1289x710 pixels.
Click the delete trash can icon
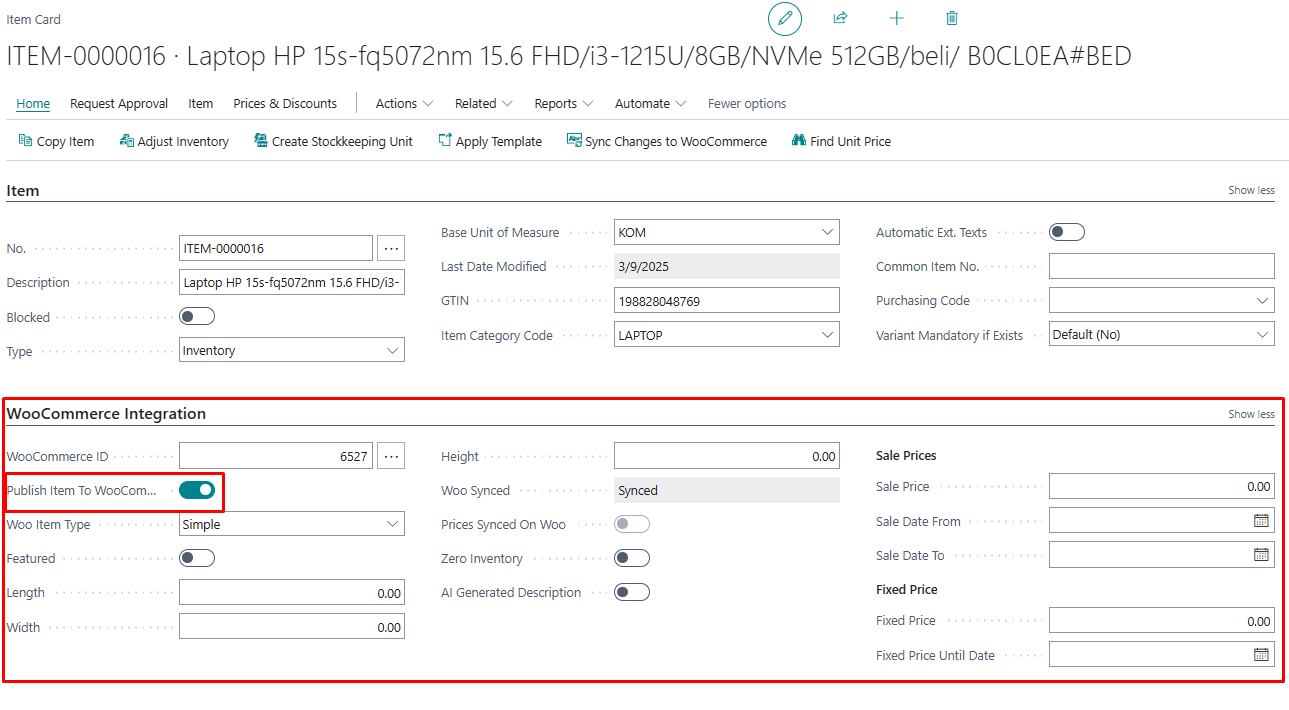pos(952,18)
